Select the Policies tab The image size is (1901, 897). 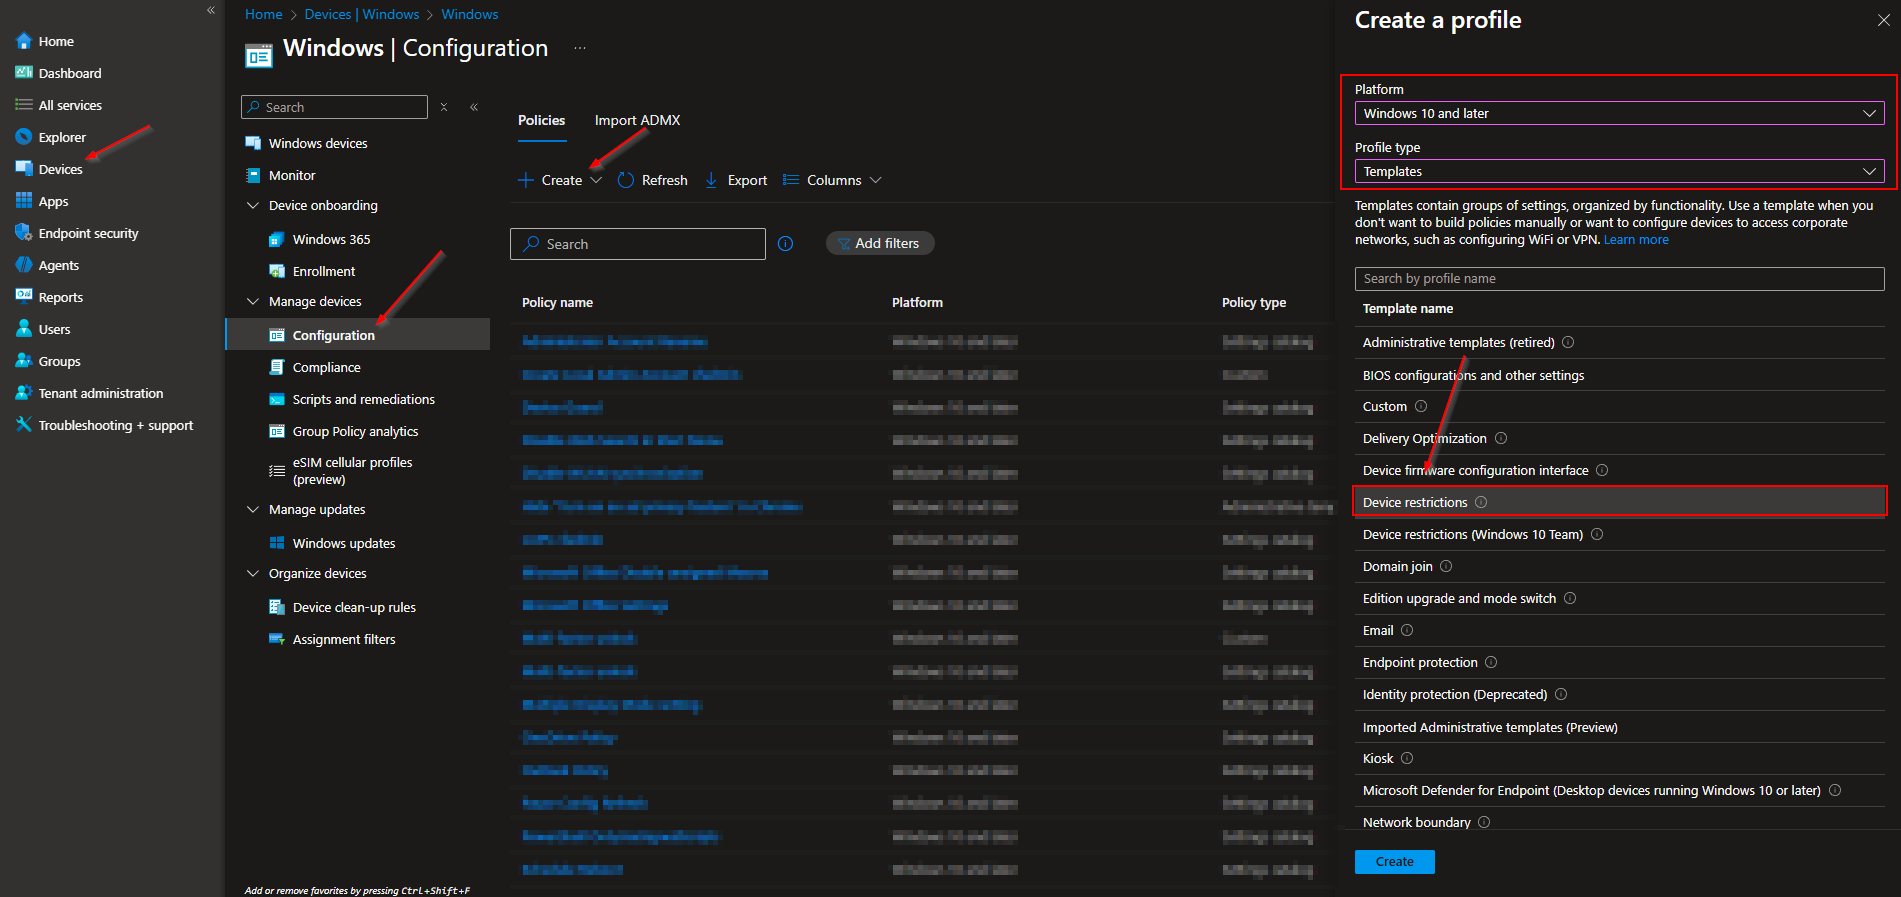541,120
